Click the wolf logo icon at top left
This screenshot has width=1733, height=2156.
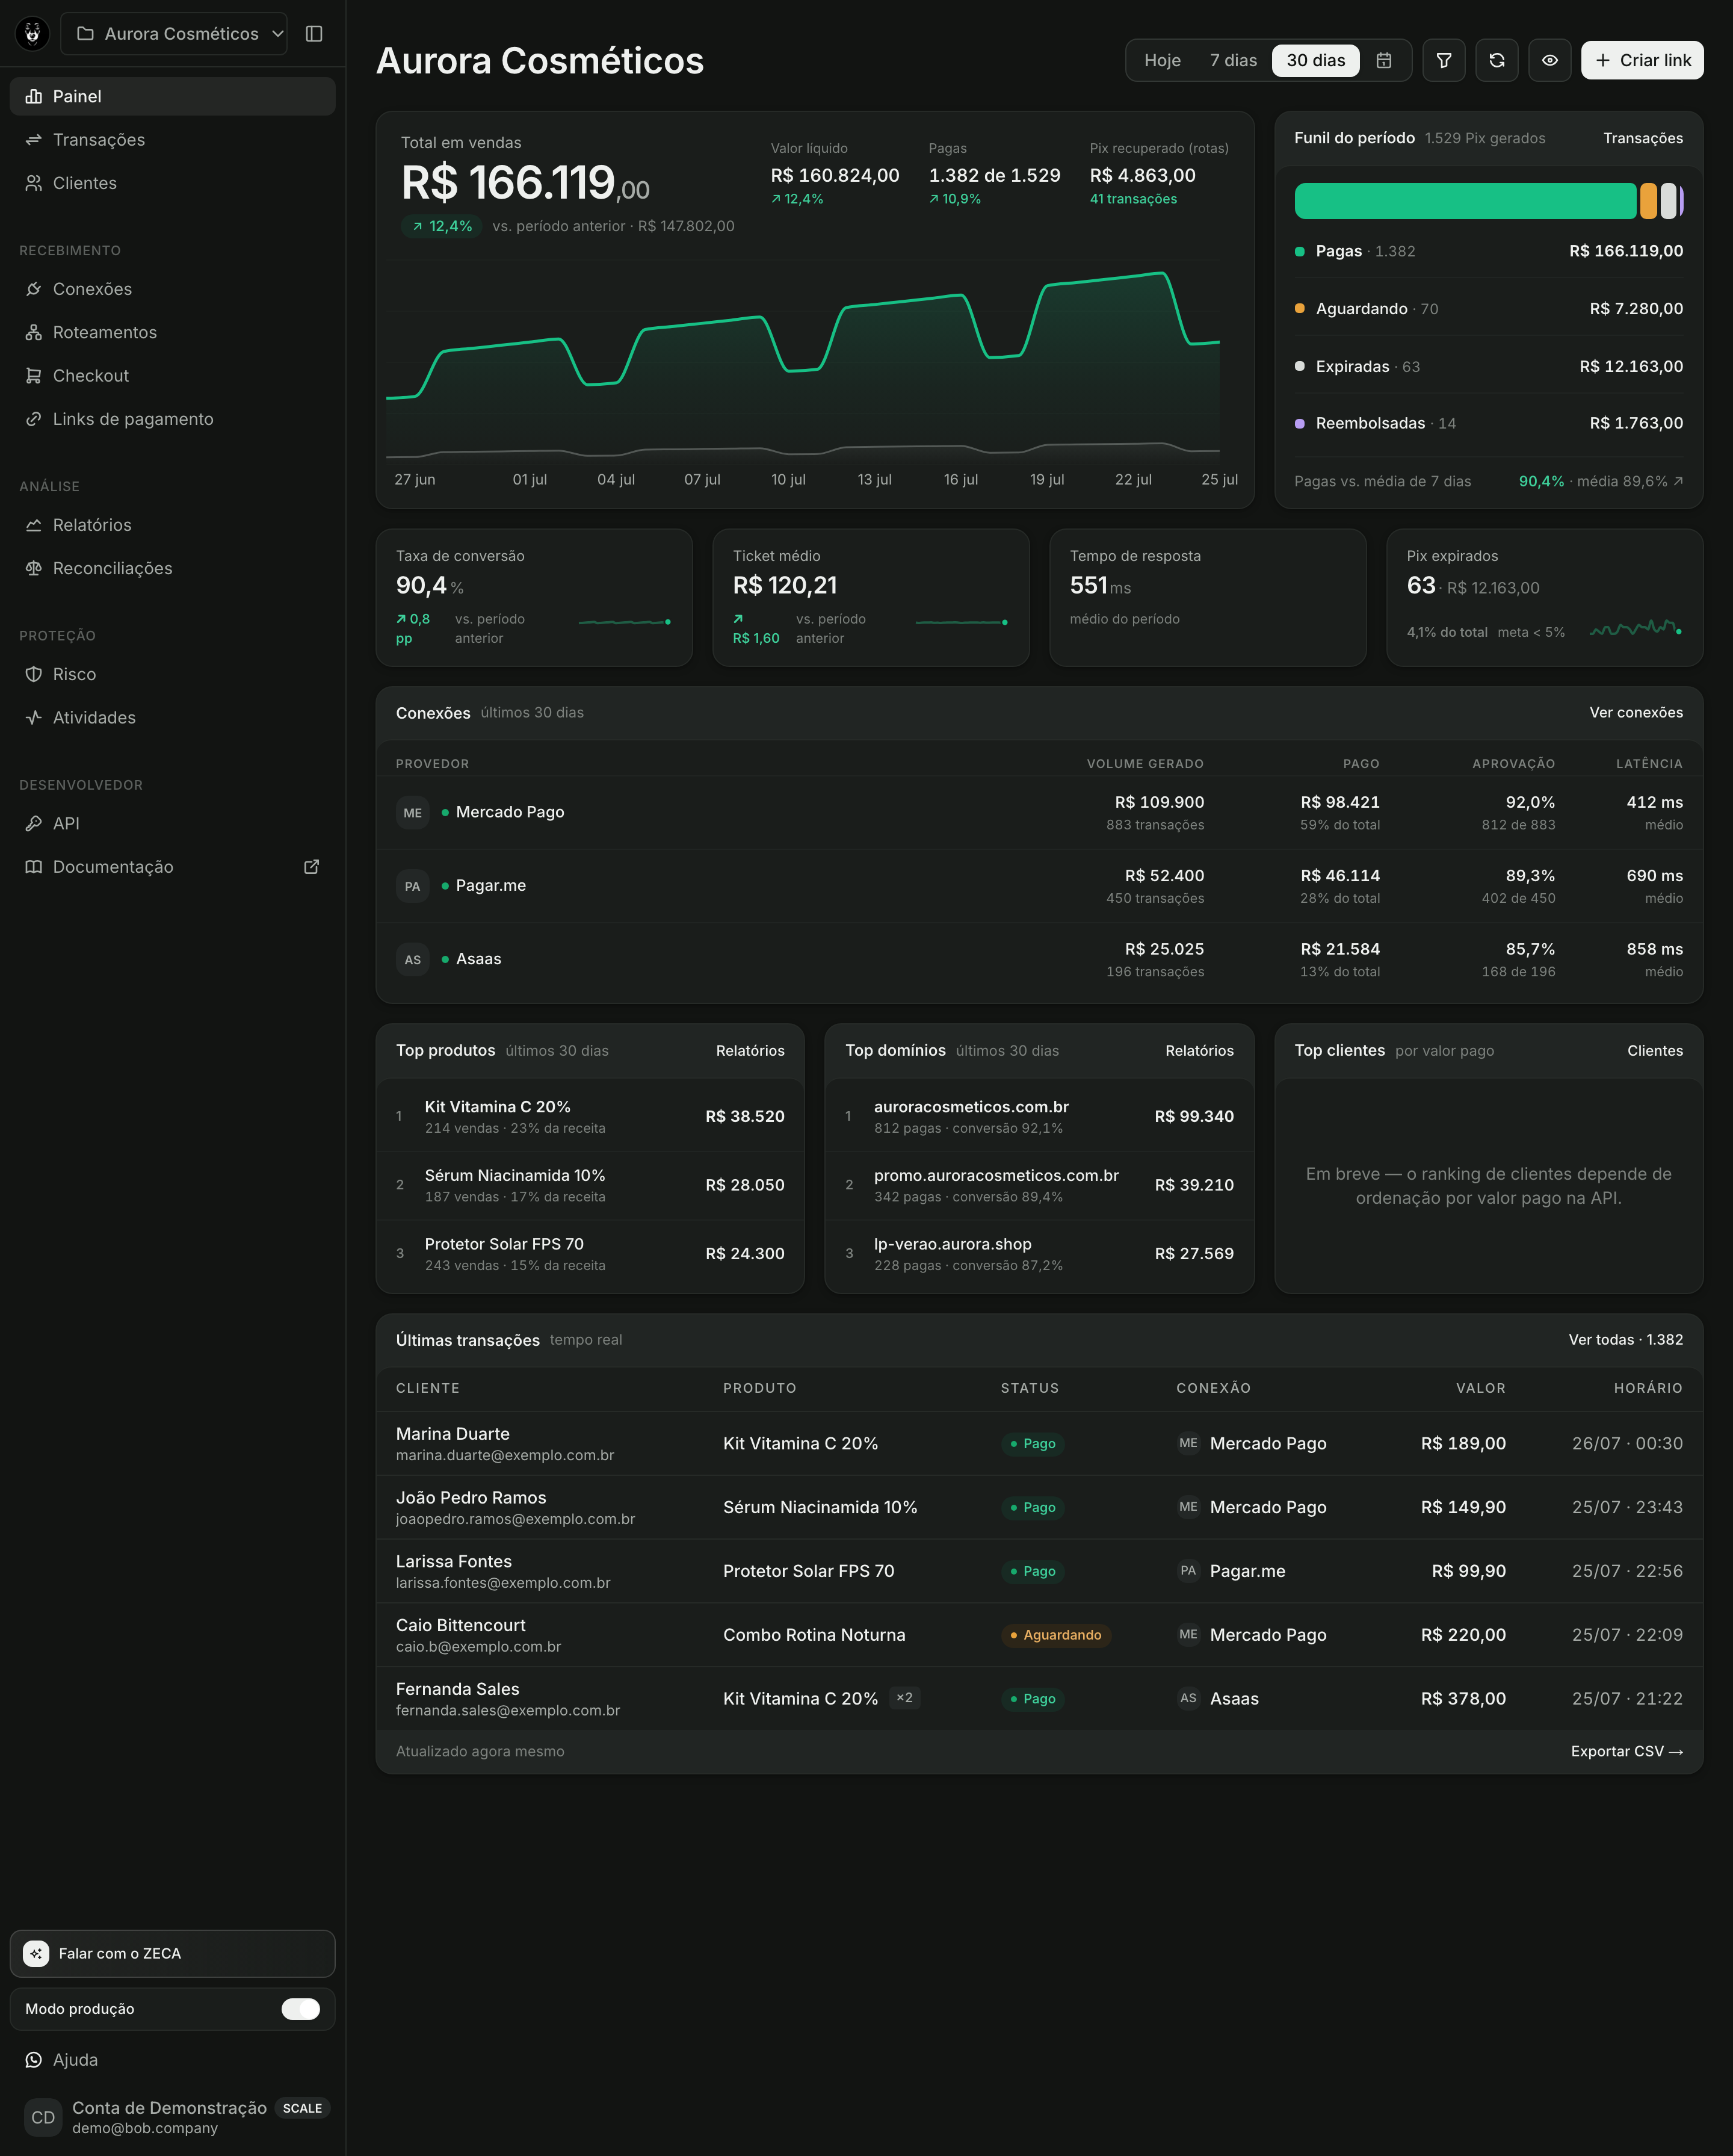(33, 34)
